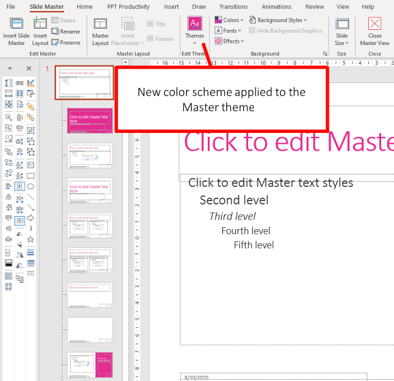394x381 pixels.
Task: Select the blank layout thumbnail
Action: tap(90, 330)
